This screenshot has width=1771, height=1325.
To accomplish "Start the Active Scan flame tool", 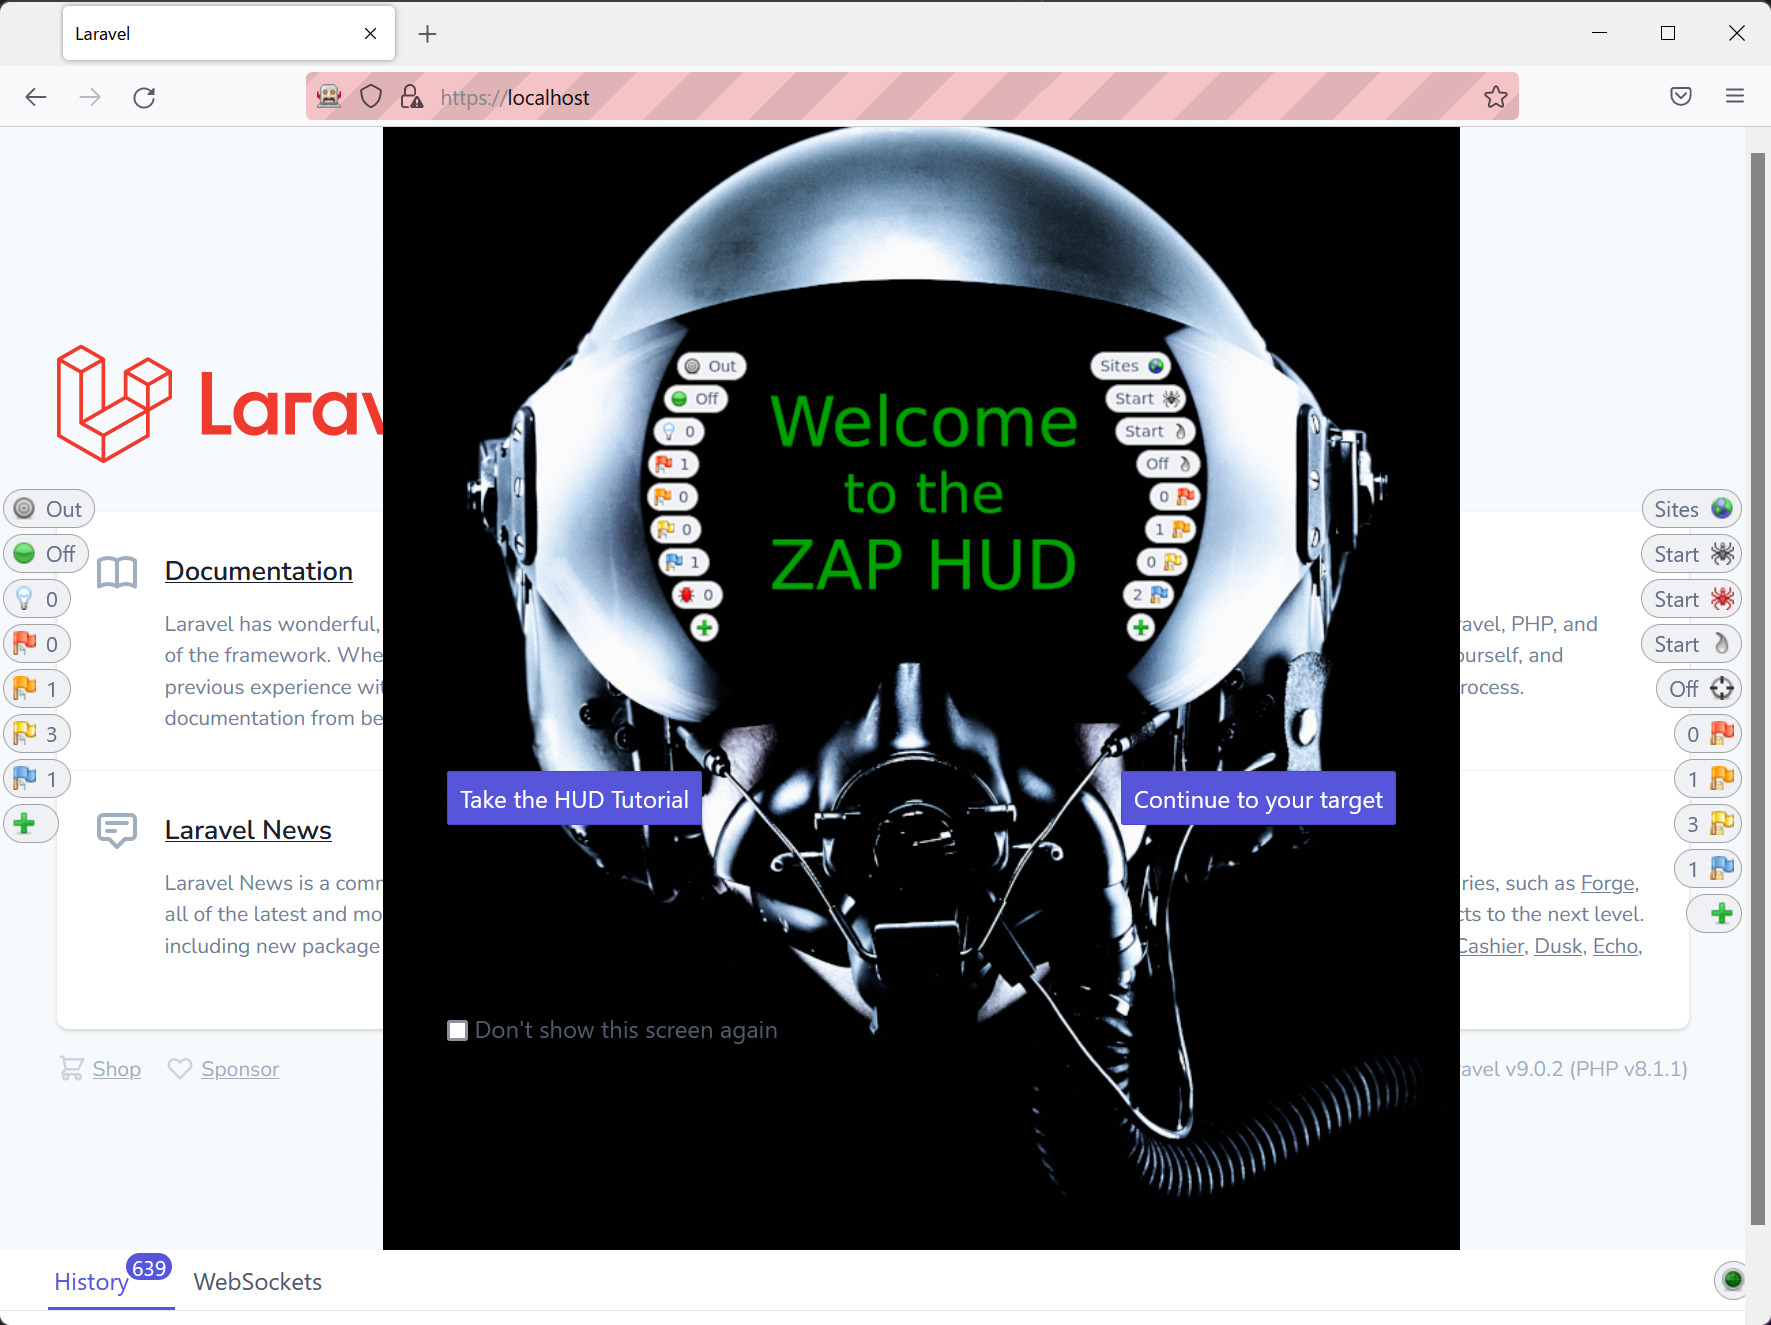I will 1692,644.
